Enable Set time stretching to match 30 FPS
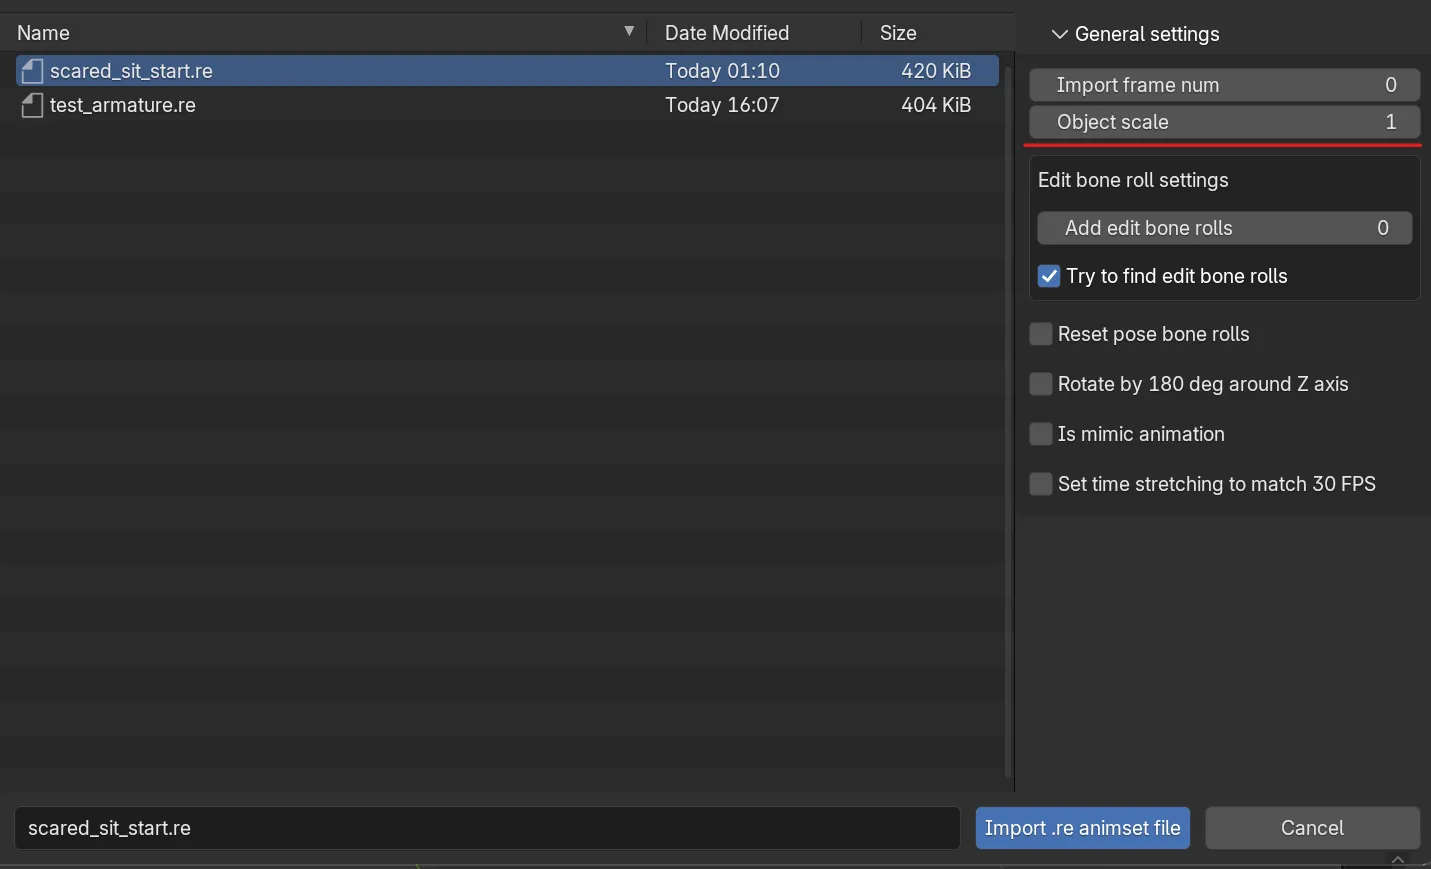Screen dimensions: 1431x869 point(1040,484)
